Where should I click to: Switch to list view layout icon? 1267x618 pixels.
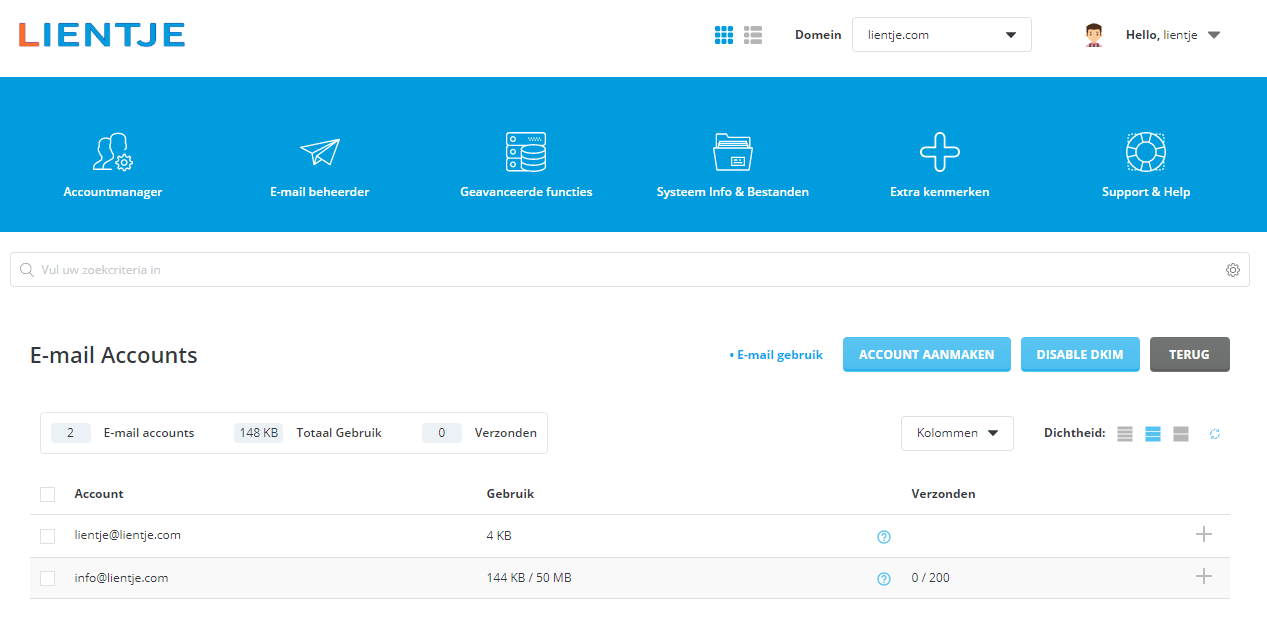753,35
